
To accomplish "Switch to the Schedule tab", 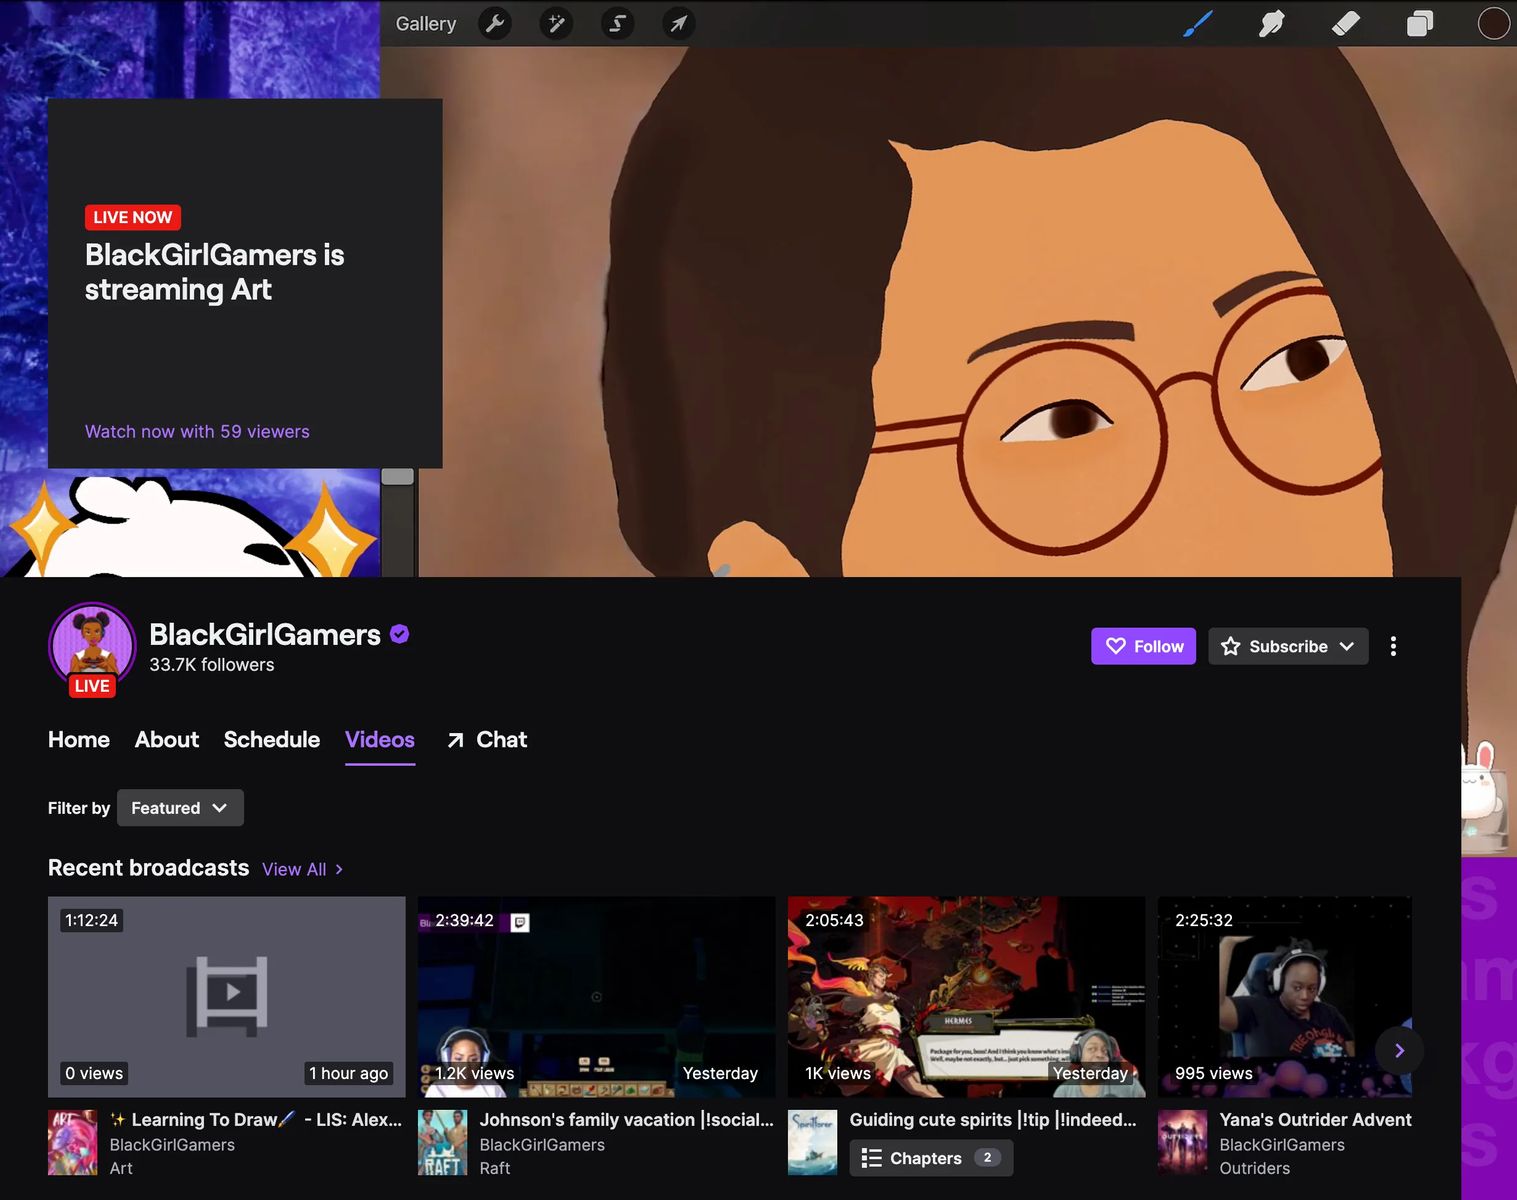I will (271, 739).
